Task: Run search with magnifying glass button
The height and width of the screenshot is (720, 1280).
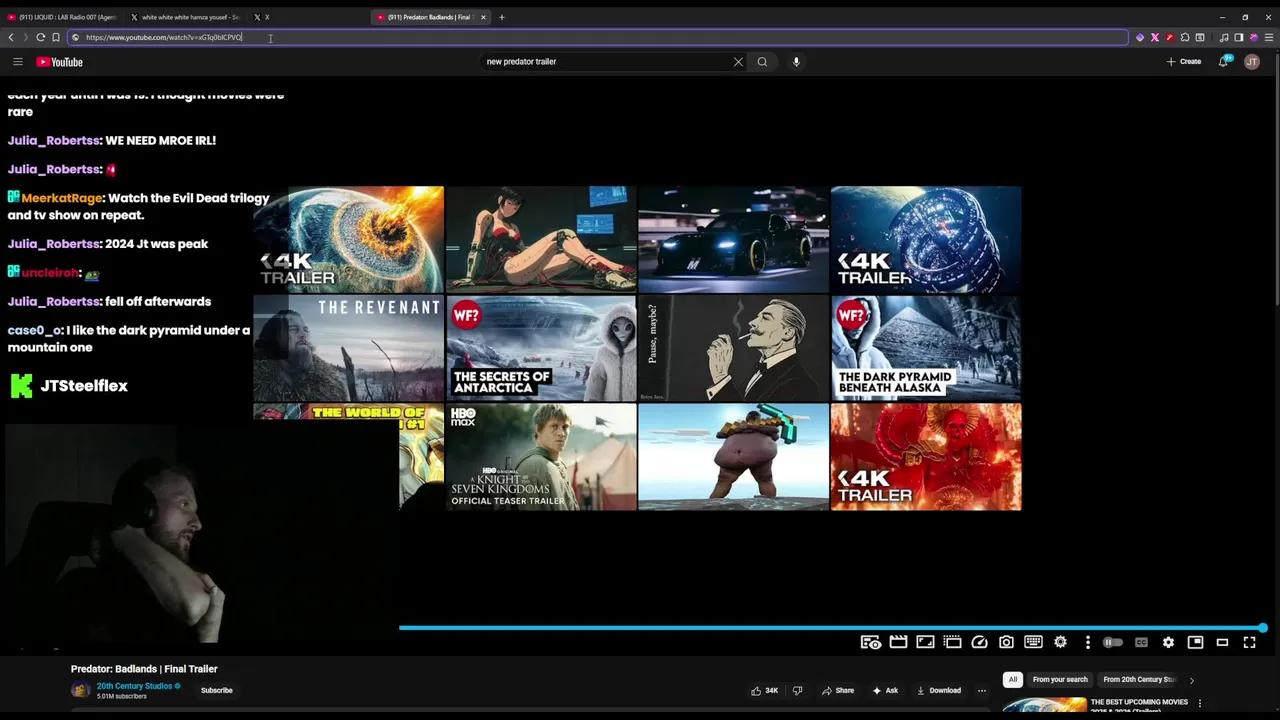Action: click(x=762, y=62)
